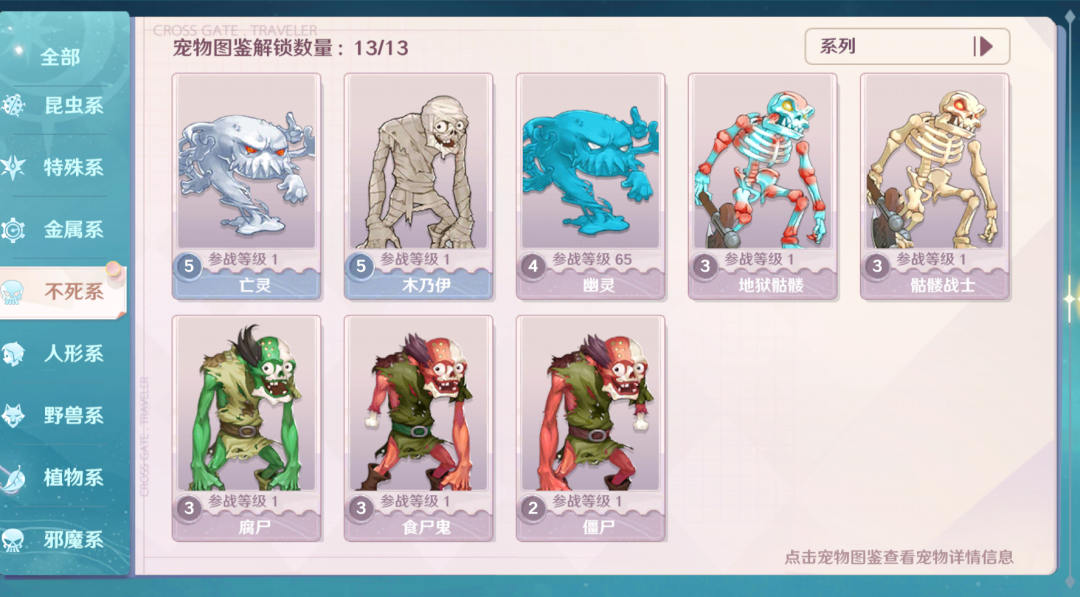This screenshot has height=597, width=1080.
Task: View the 木乃伊 mummy pet card
Action: (419, 186)
